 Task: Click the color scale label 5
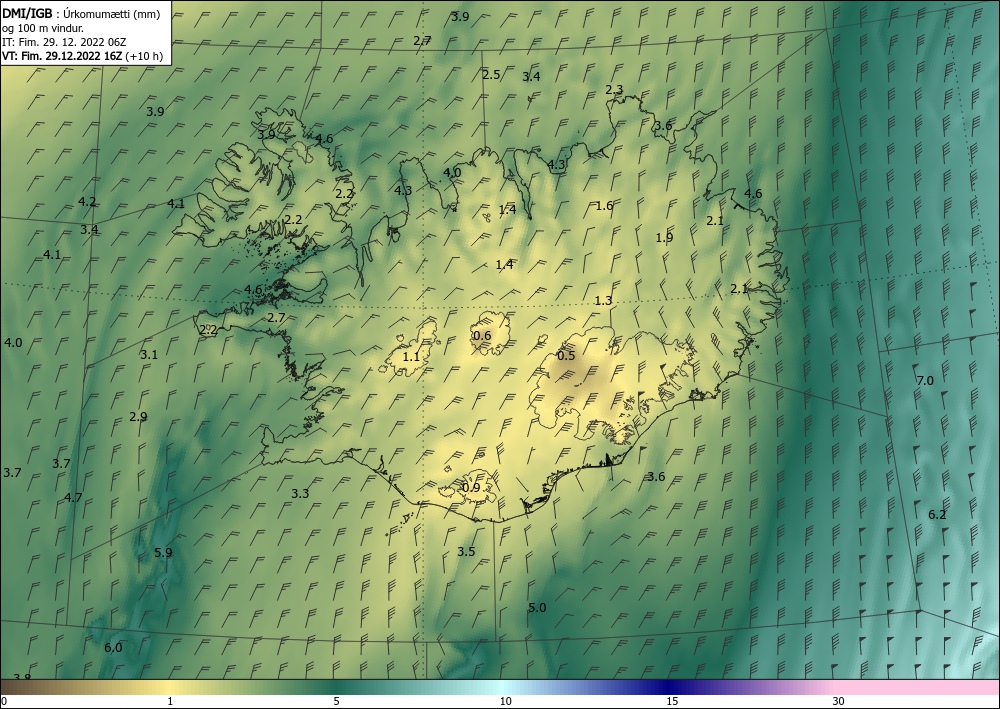(x=336, y=701)
